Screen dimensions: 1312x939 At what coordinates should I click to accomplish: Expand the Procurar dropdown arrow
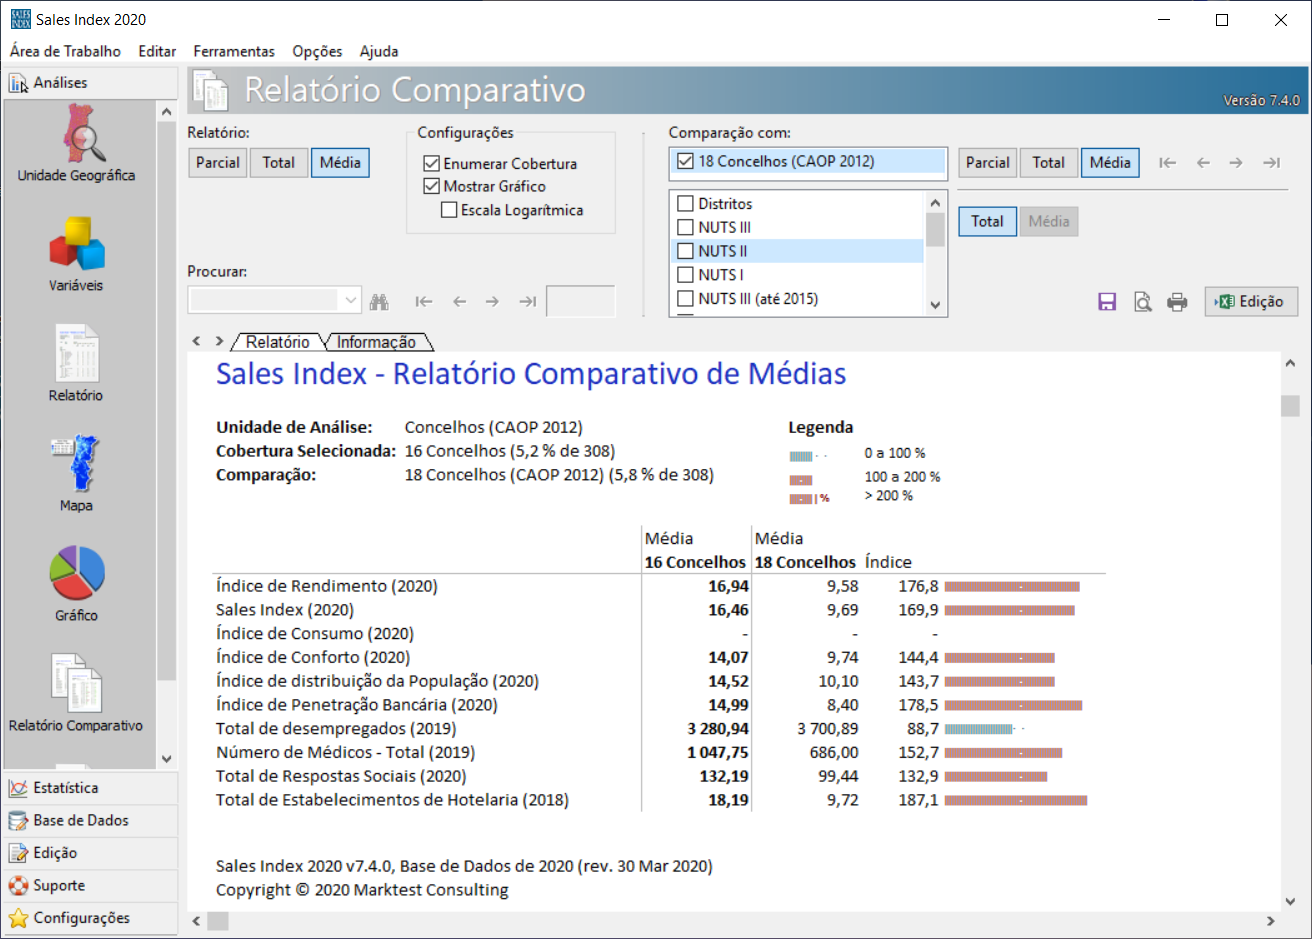point(350,300)
